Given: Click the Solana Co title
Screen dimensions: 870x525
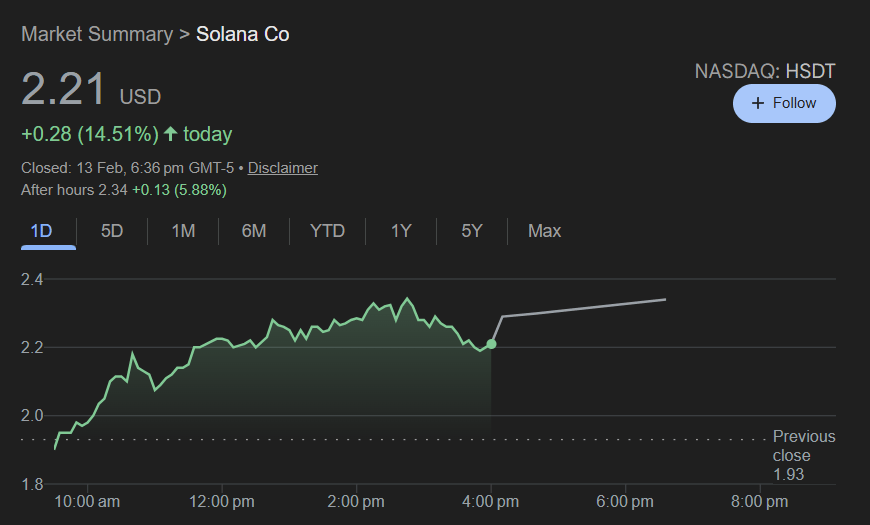Looking at the screenshot, I should [x=243, y=34].
